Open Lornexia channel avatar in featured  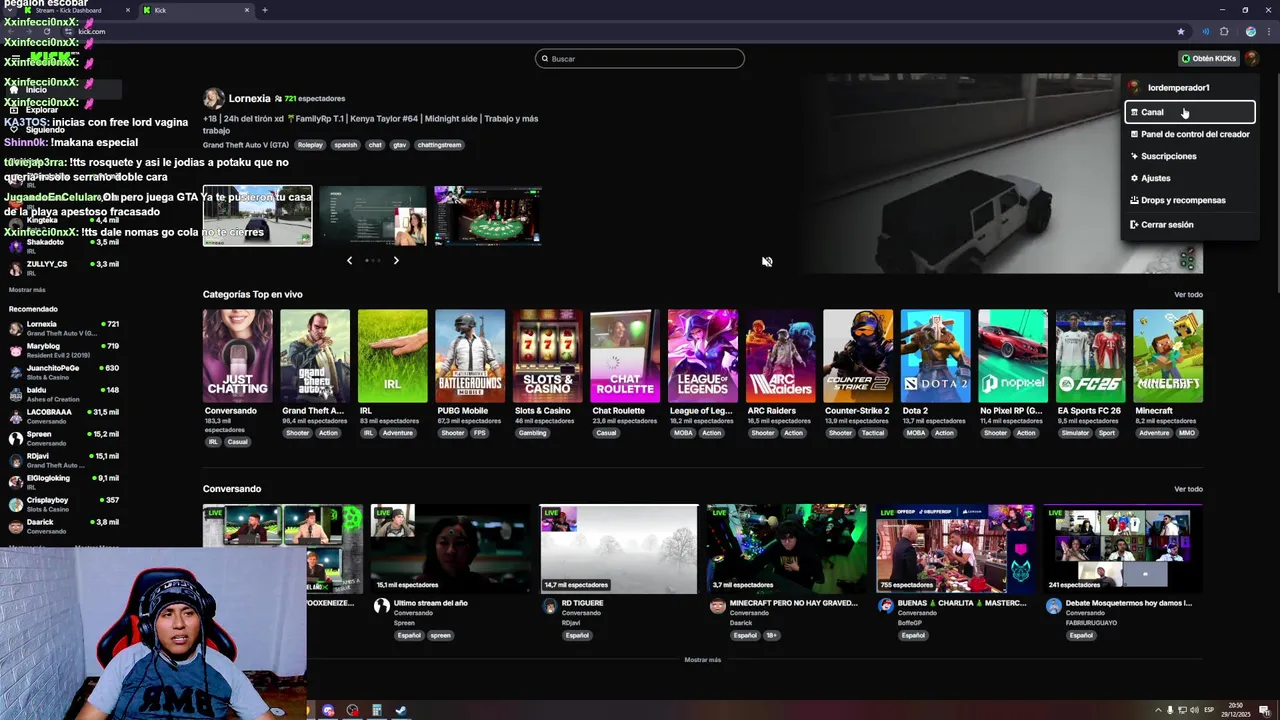click(x=213, y=98)
